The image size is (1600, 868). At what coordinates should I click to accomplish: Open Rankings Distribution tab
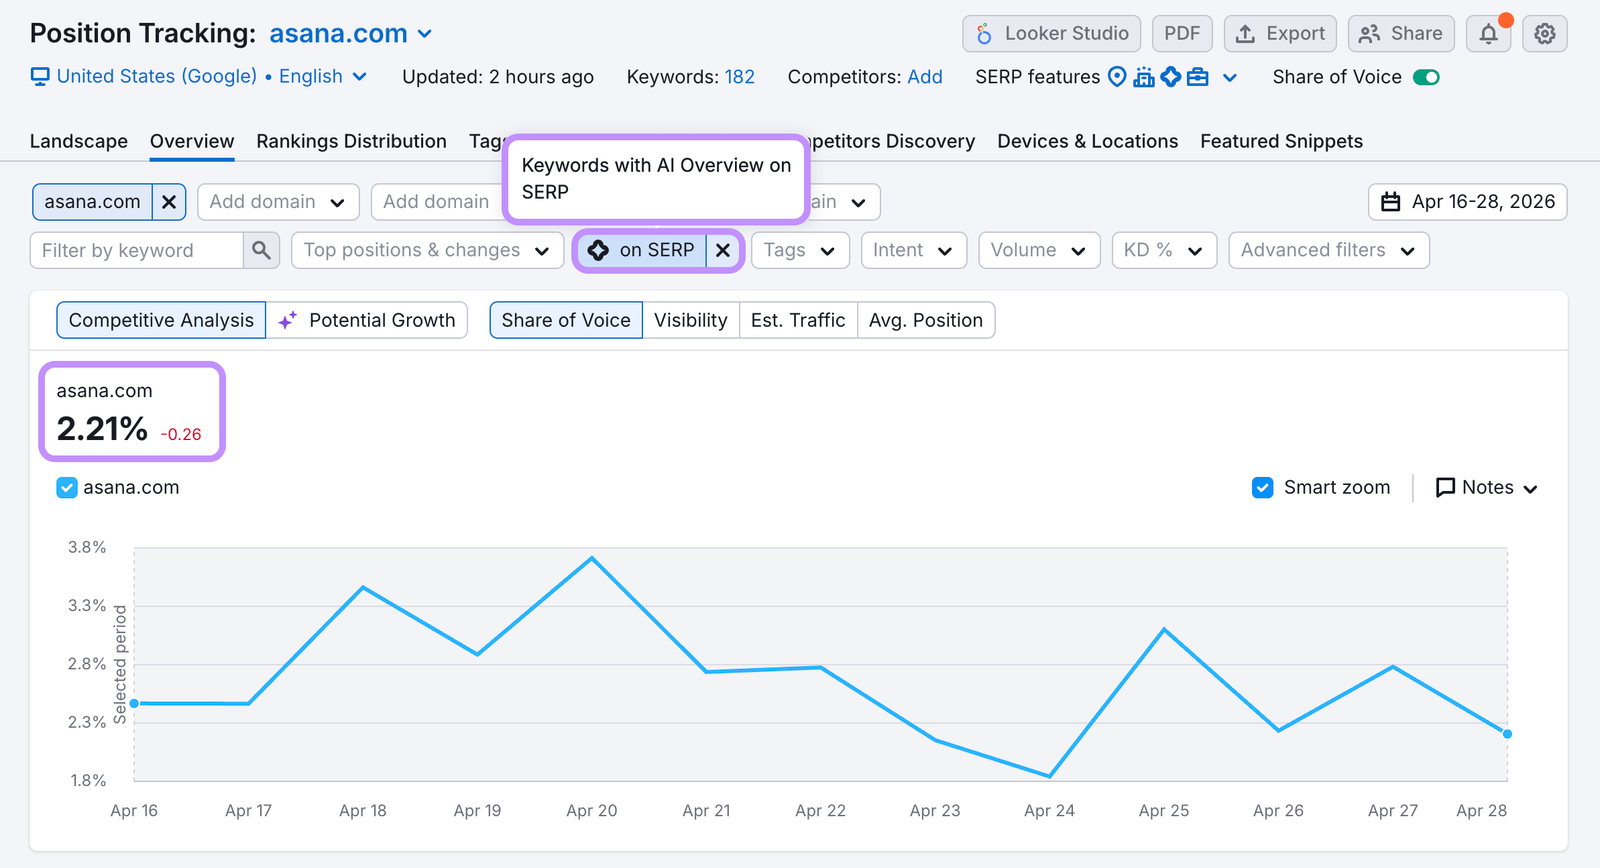(351, 141)
